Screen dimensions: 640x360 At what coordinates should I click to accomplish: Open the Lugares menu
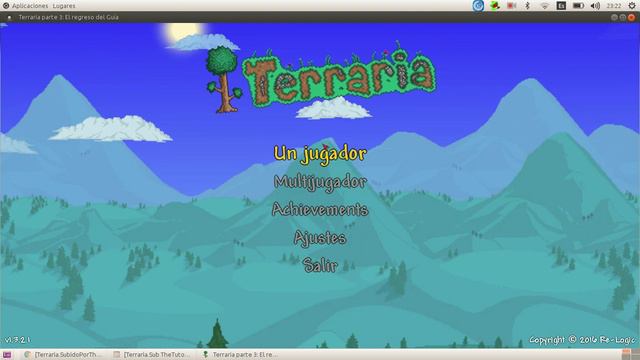pyautogui.click(x=64, y=6)
